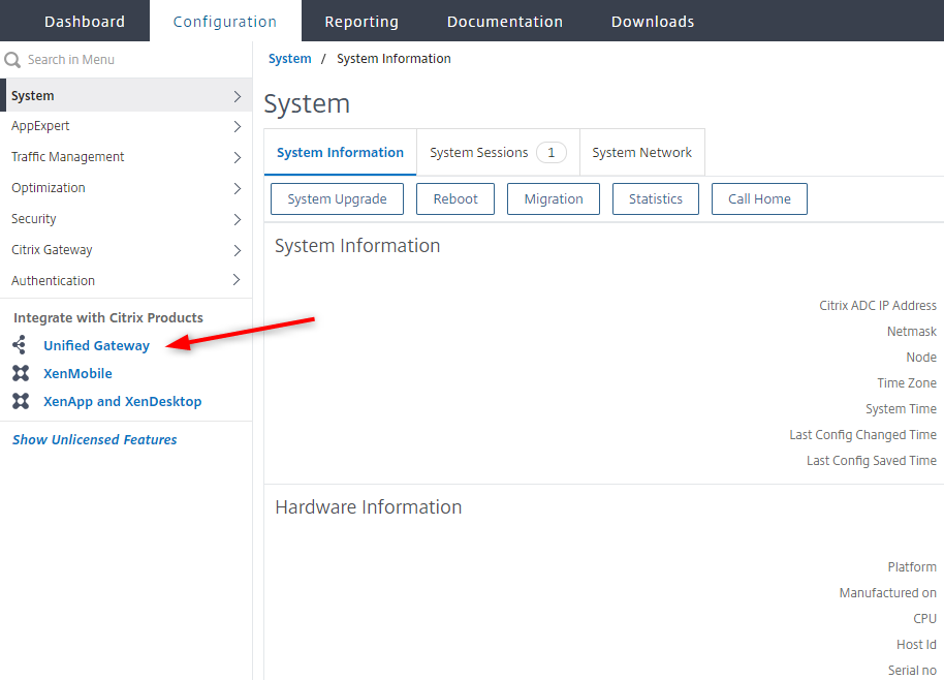Click the Platform label
This screenshot has height=680, width=944.
[912, 567]
